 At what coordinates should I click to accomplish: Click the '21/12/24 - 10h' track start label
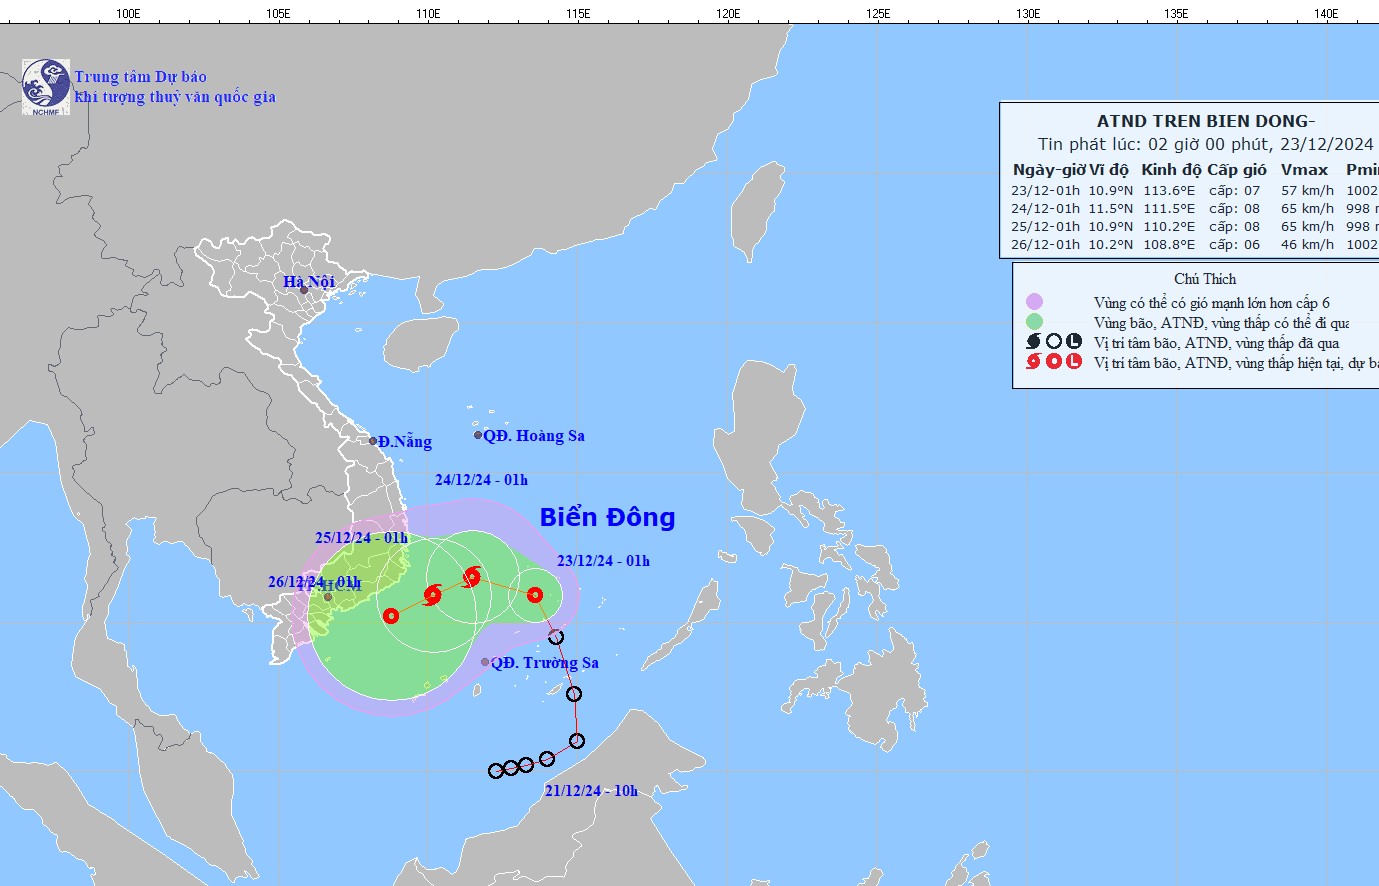(591, 791)
